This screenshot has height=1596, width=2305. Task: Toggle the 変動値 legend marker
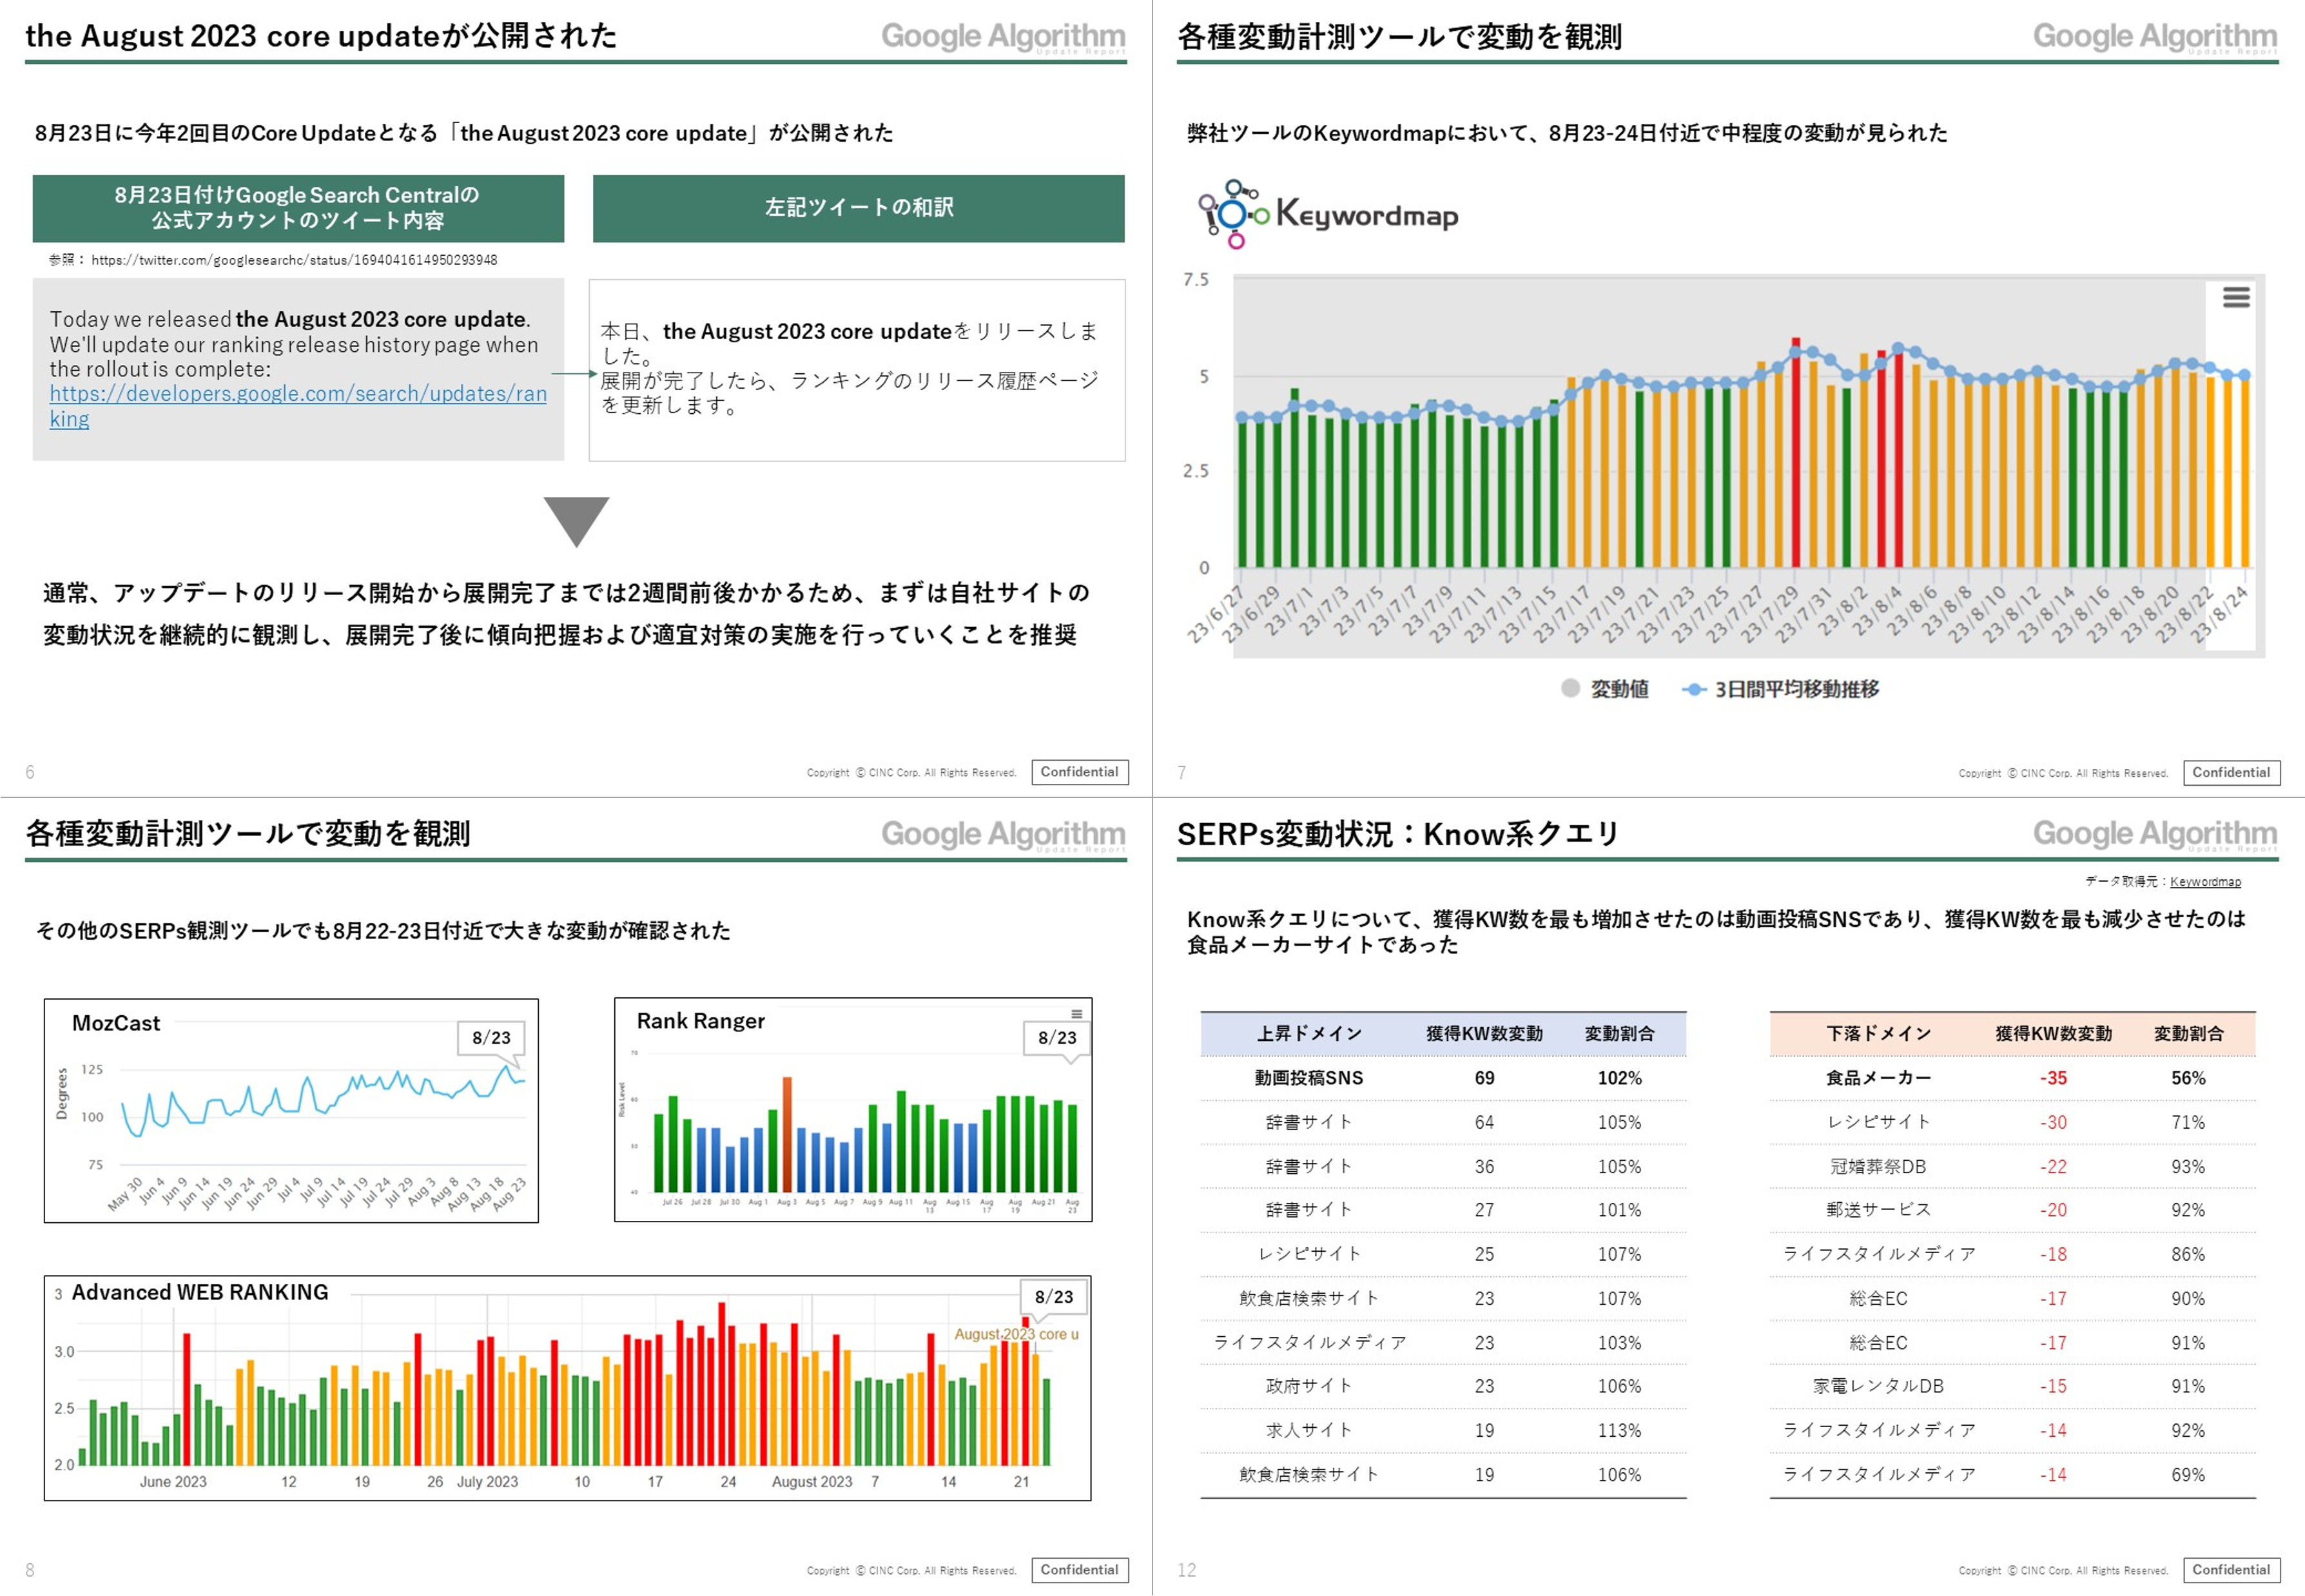(1570, 688)
